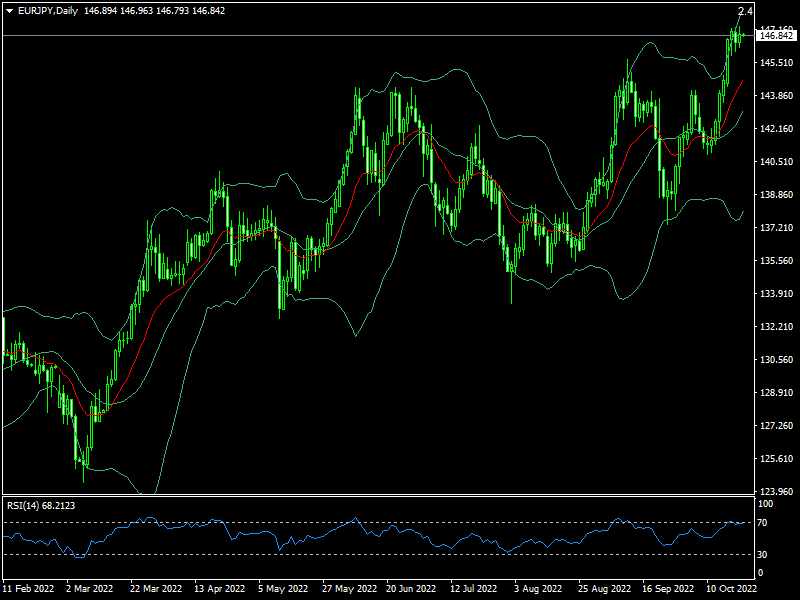800x600 pixels.
Task: Click the 137.210 price scale label
Action: pos(777,228)
